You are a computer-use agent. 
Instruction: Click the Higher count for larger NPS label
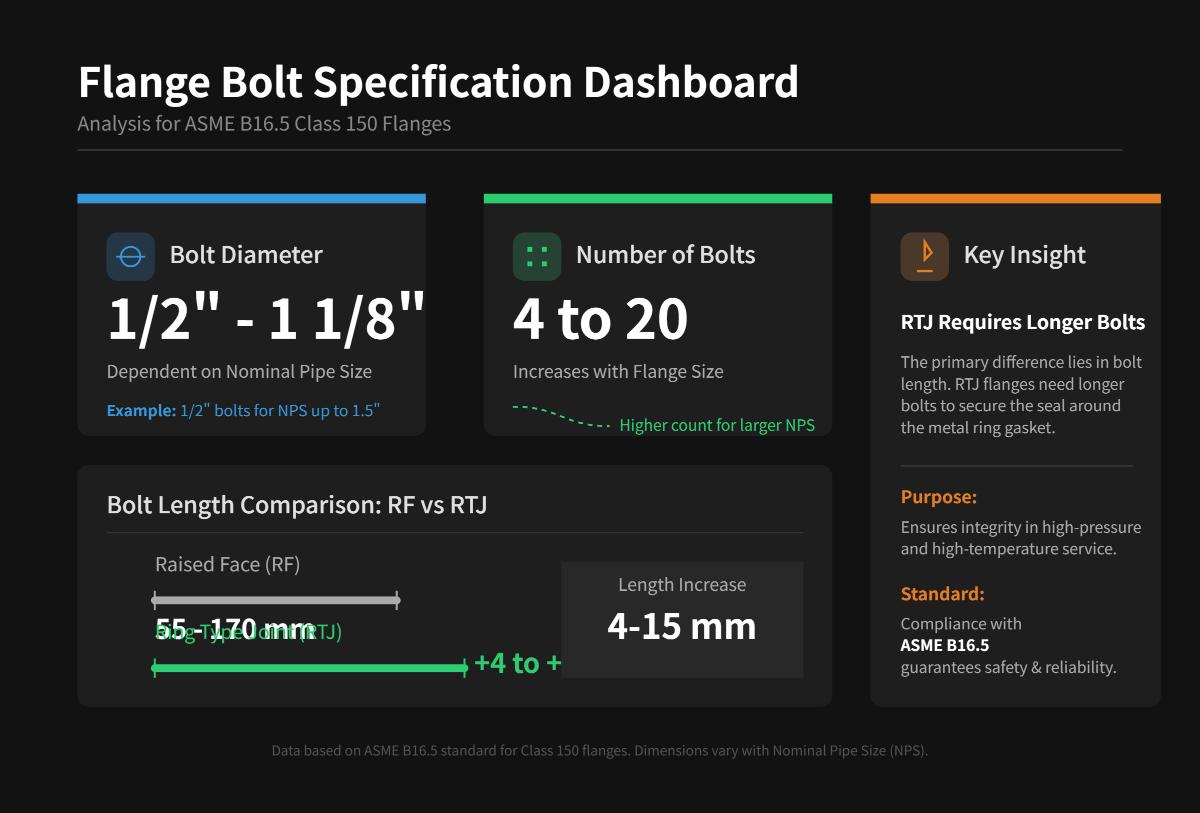point(717,426)
